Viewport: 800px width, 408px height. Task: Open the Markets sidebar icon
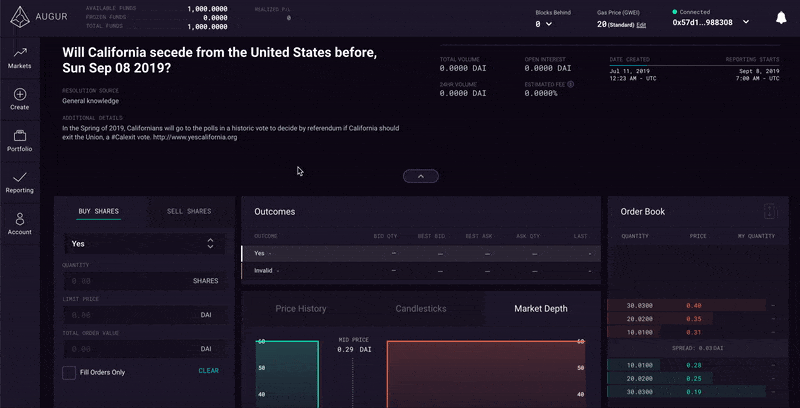pyautogui.click(x=20, y=52)
